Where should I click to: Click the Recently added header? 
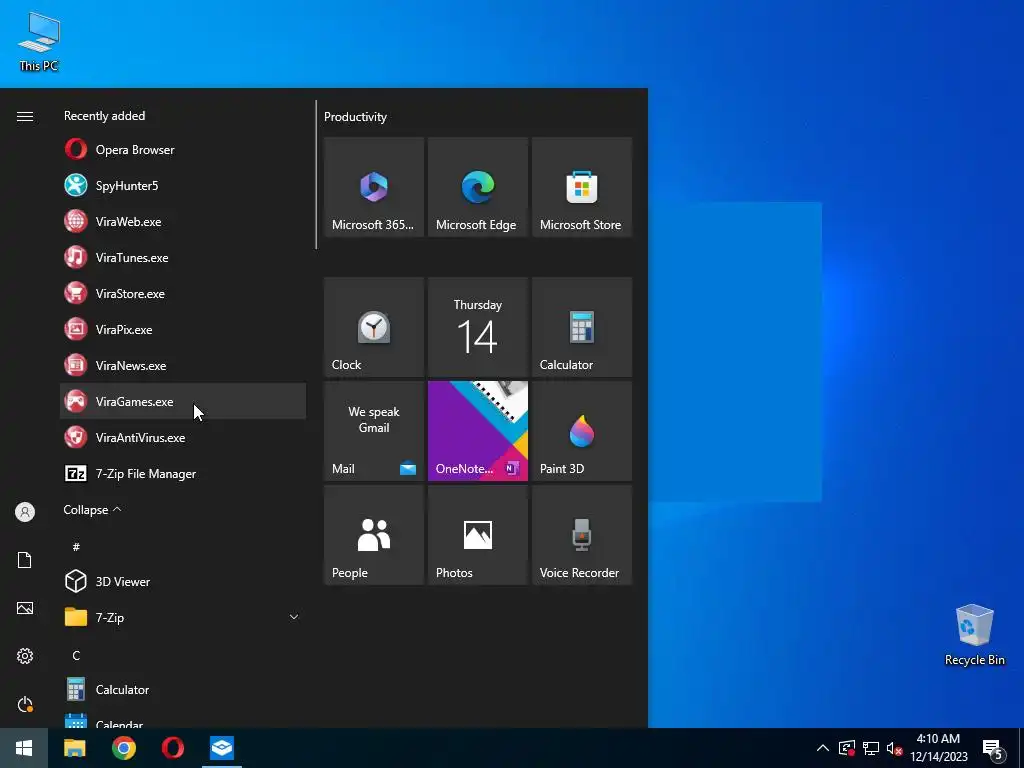(x=104, y=116)
